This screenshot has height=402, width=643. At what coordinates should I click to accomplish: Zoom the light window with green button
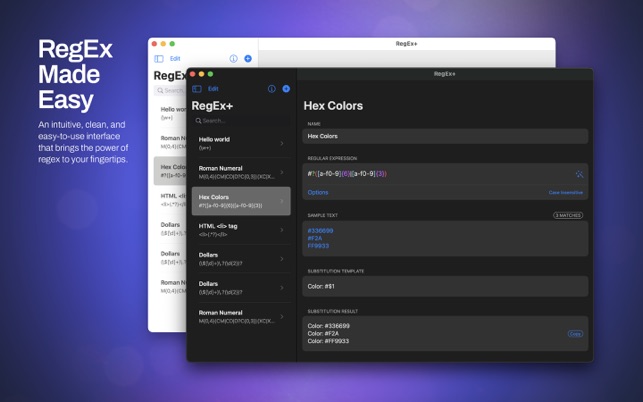pos(172,43)
